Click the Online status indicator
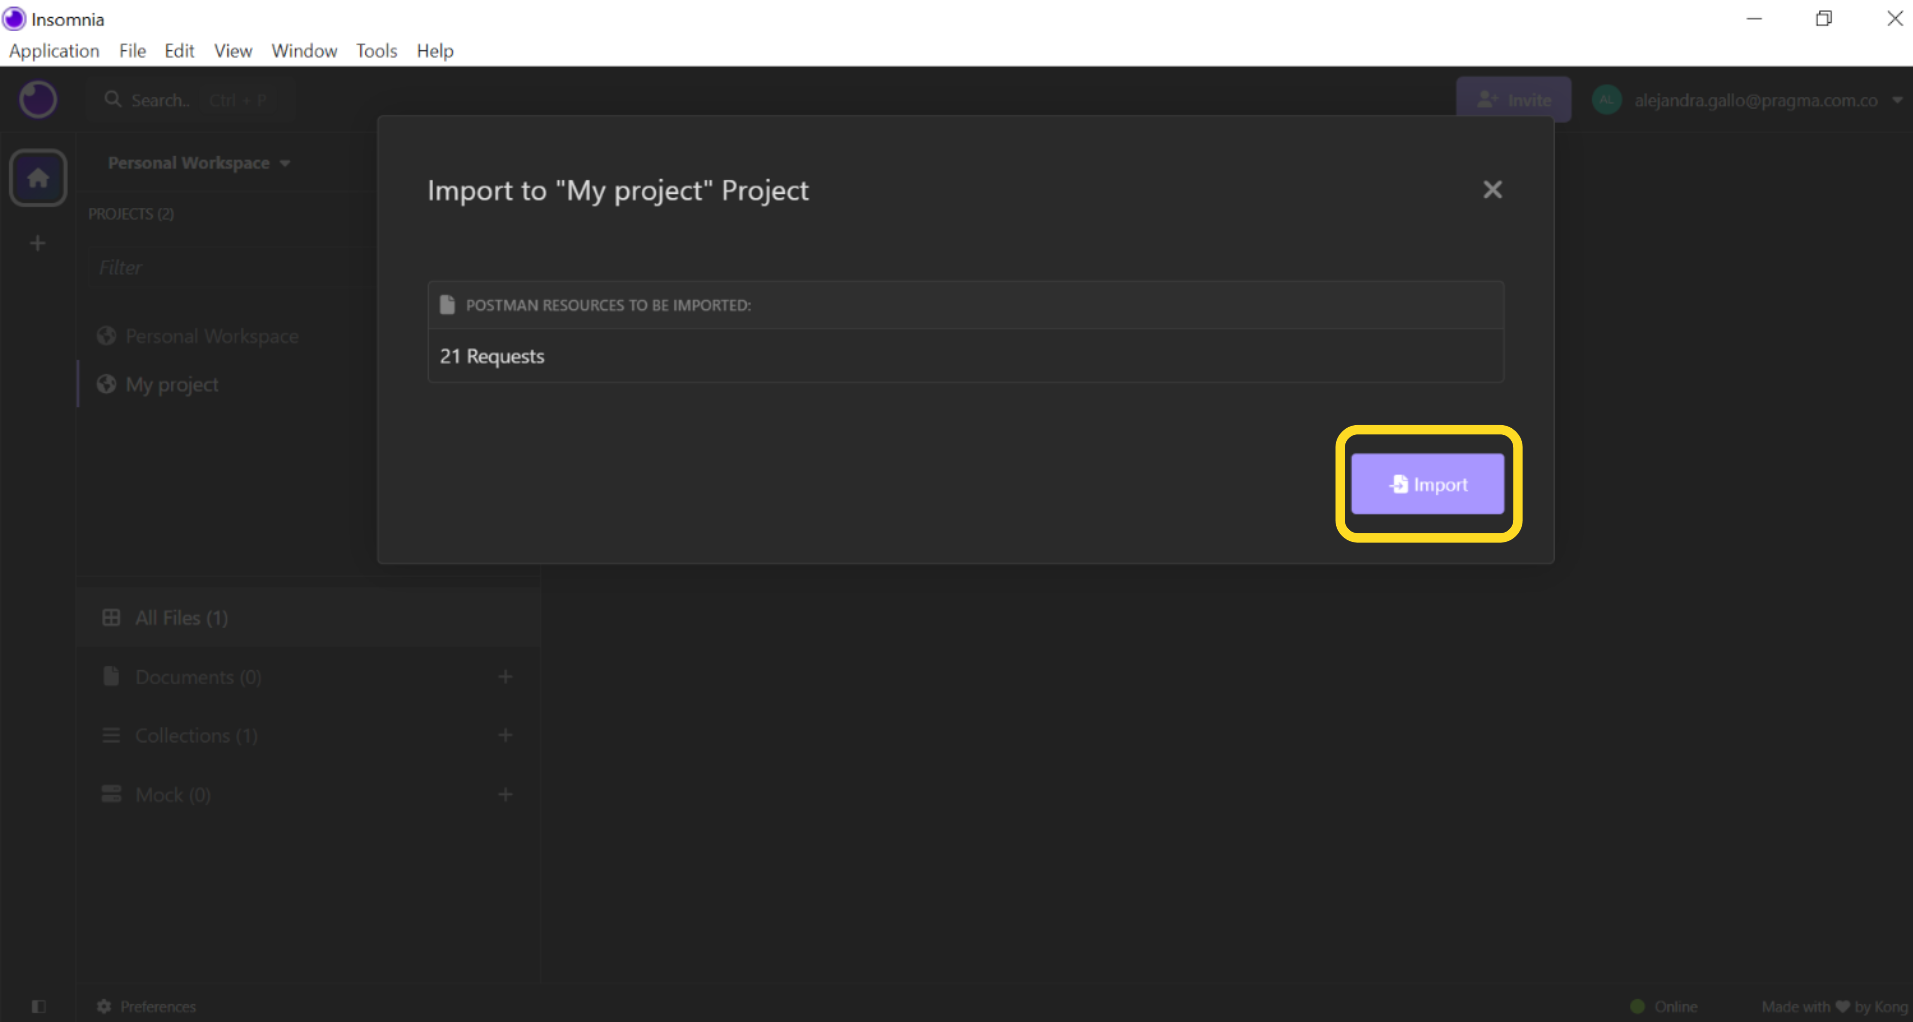The width and height of the screenshot is (1913, 1022). coord(1664,1007)
